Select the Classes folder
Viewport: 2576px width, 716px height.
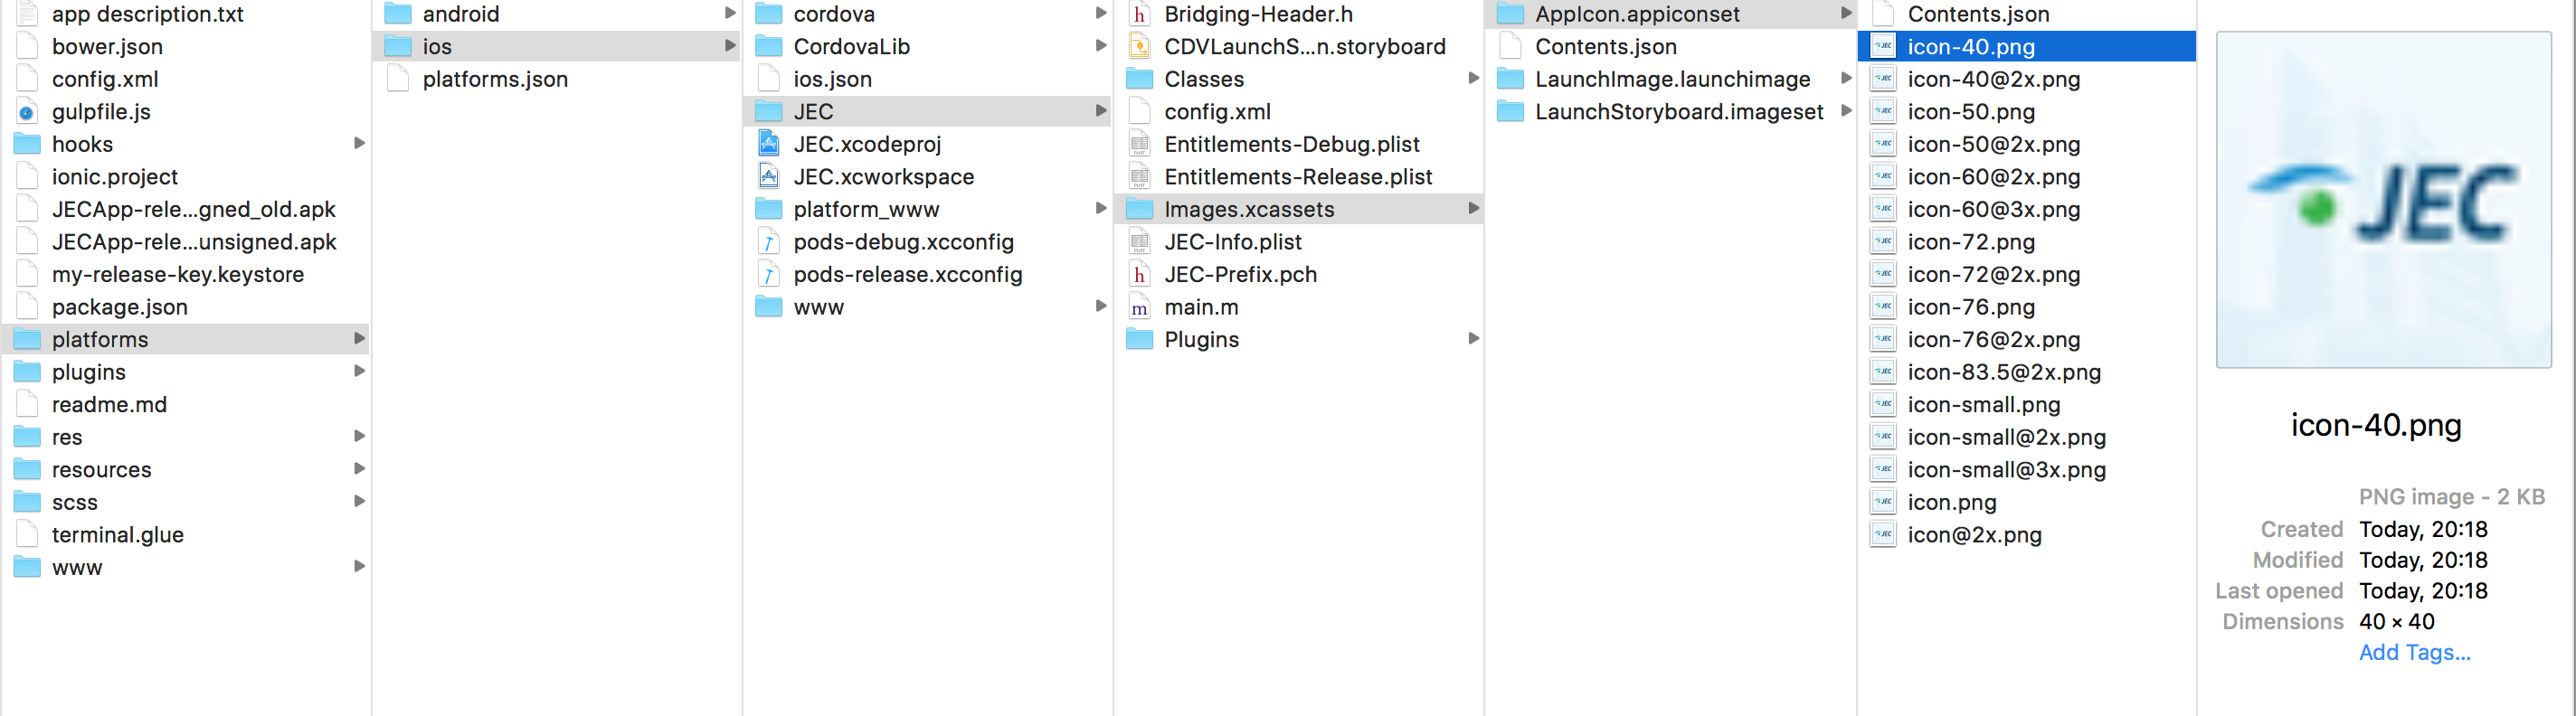(1299, 79)
